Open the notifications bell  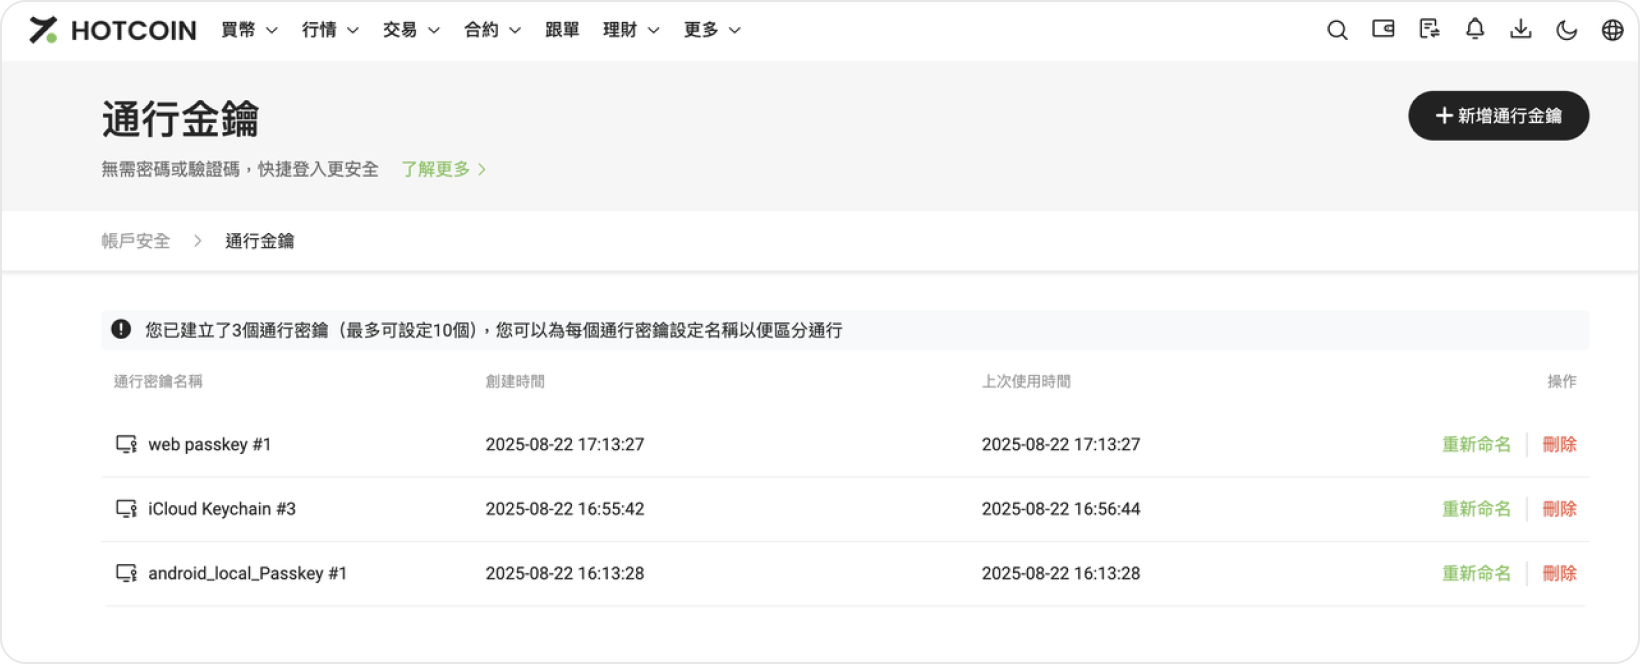[x=1475, y=29]
